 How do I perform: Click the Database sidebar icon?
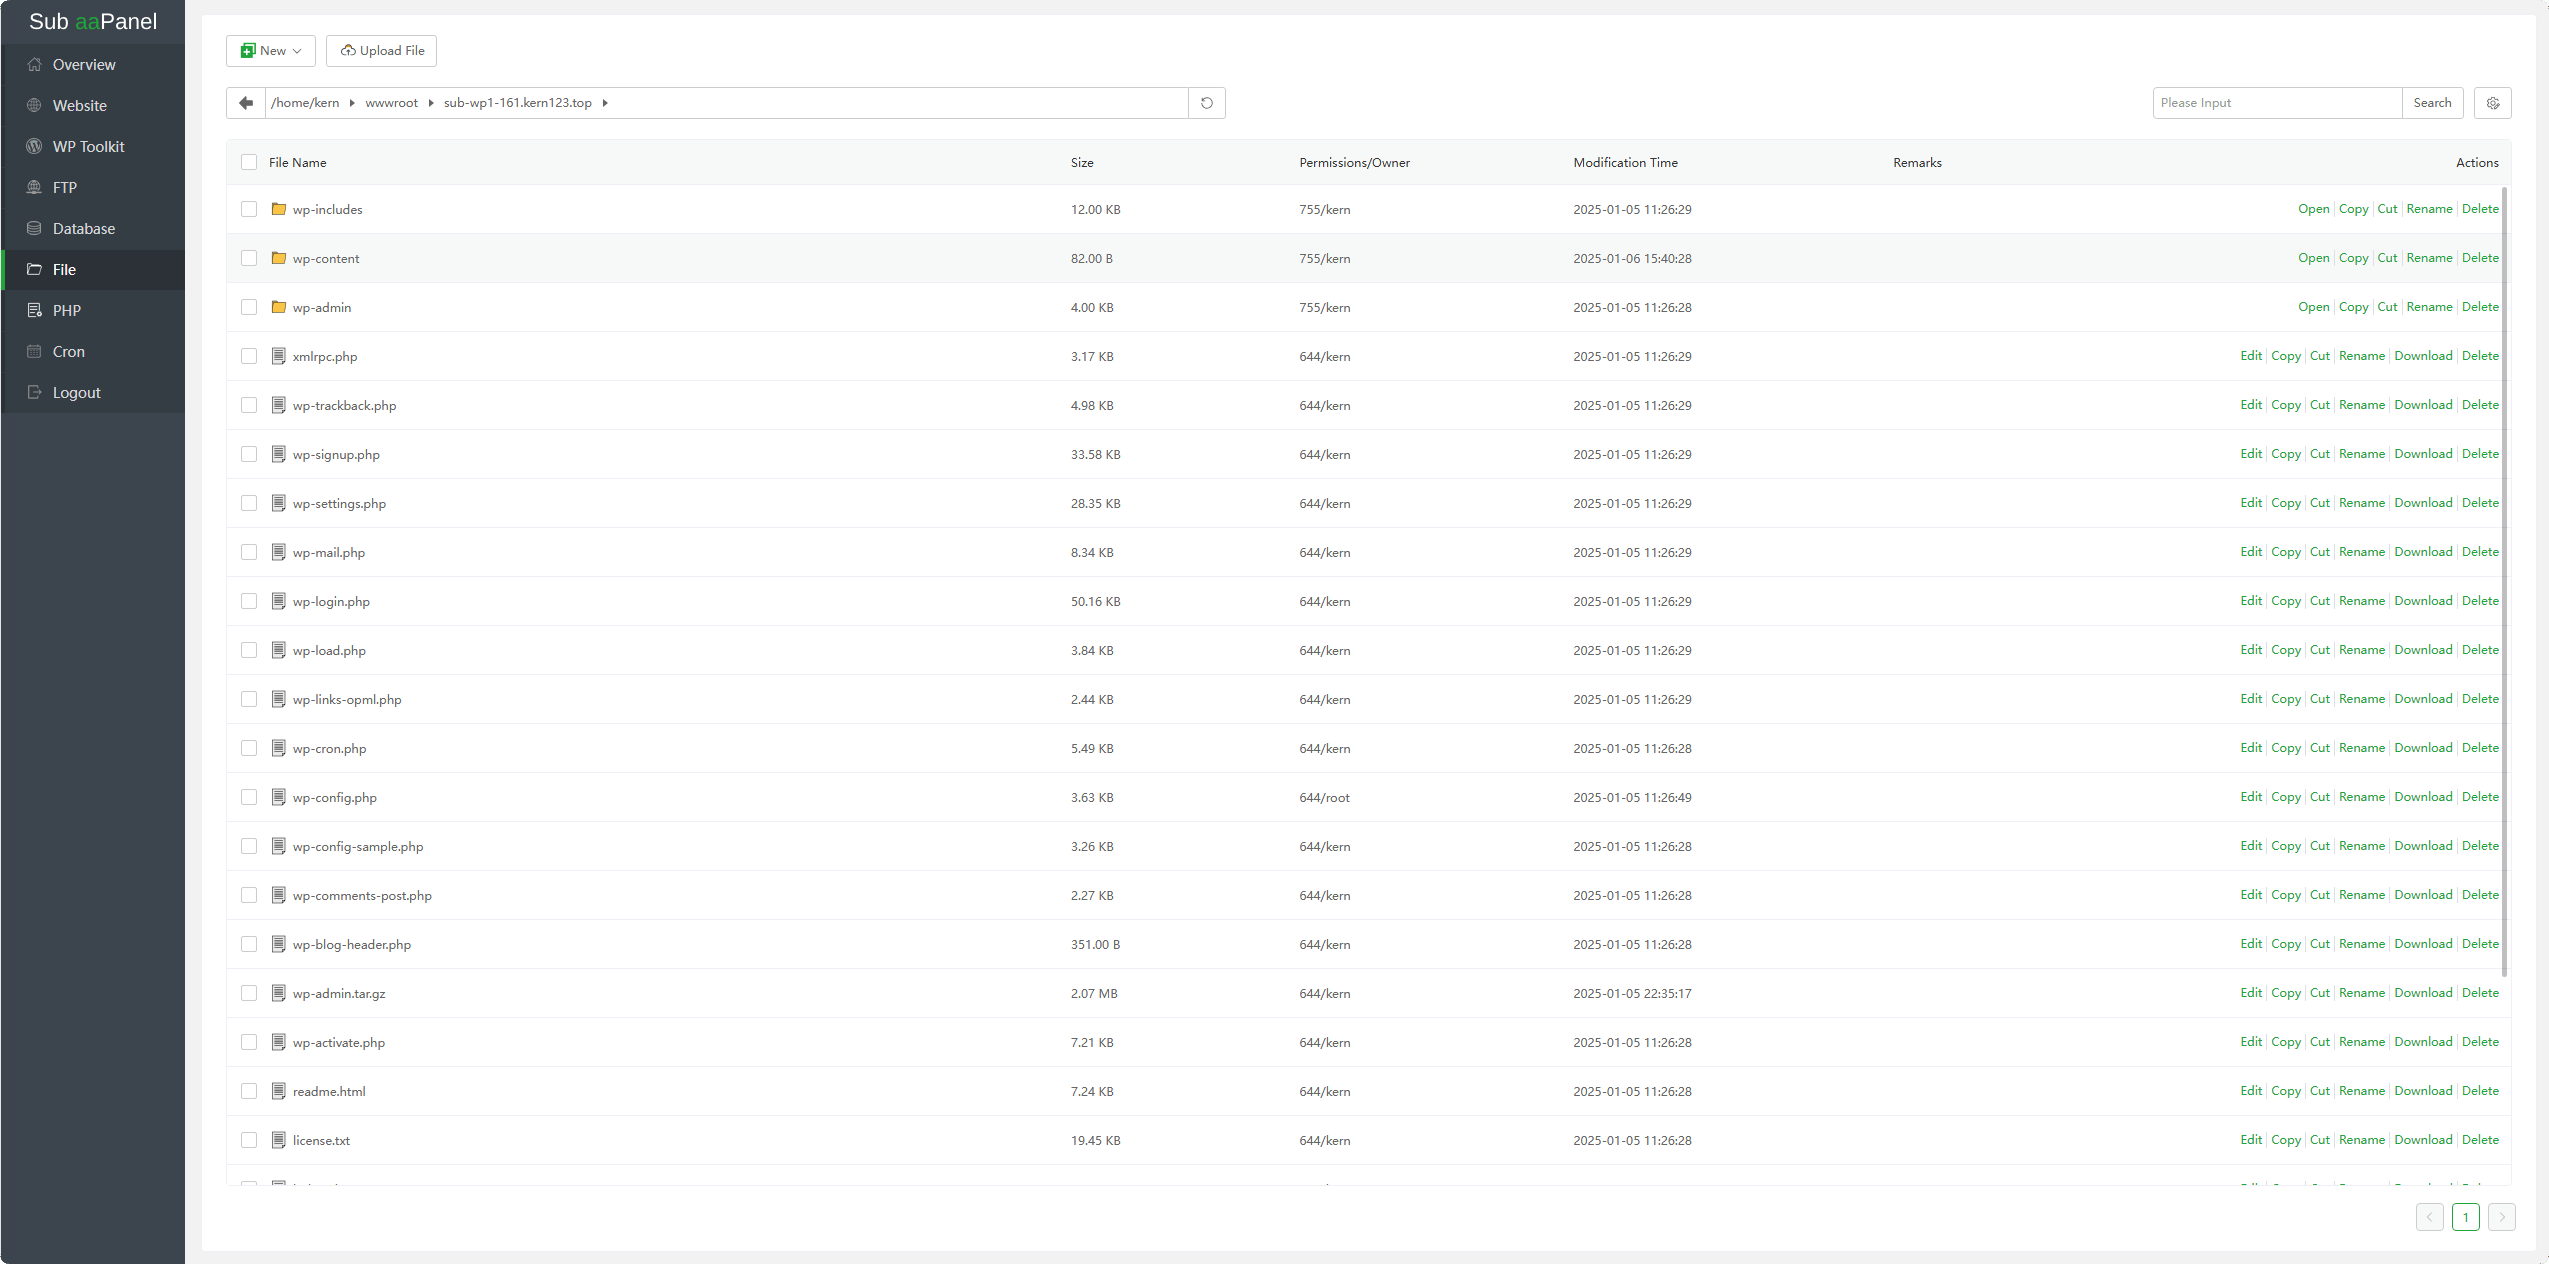(34, 228)
